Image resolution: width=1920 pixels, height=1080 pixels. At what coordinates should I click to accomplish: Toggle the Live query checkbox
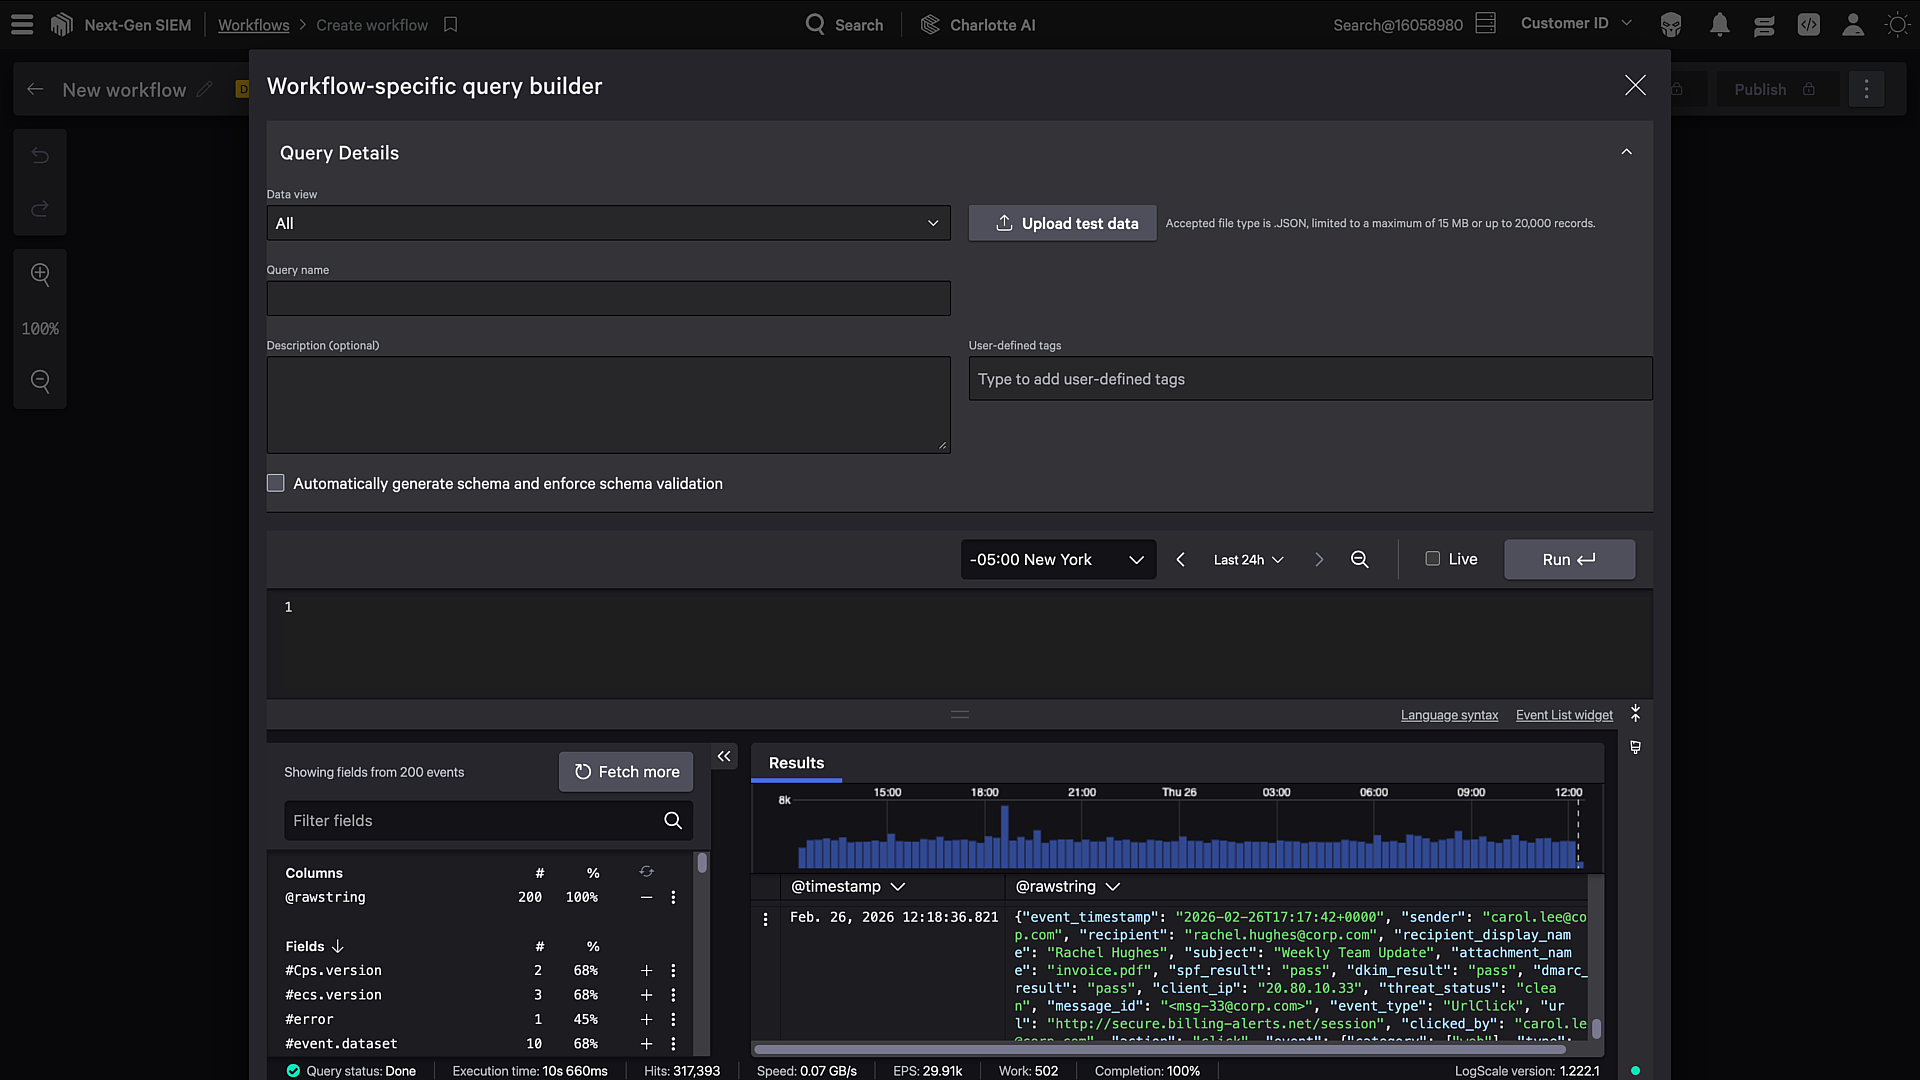(1432, 559)
